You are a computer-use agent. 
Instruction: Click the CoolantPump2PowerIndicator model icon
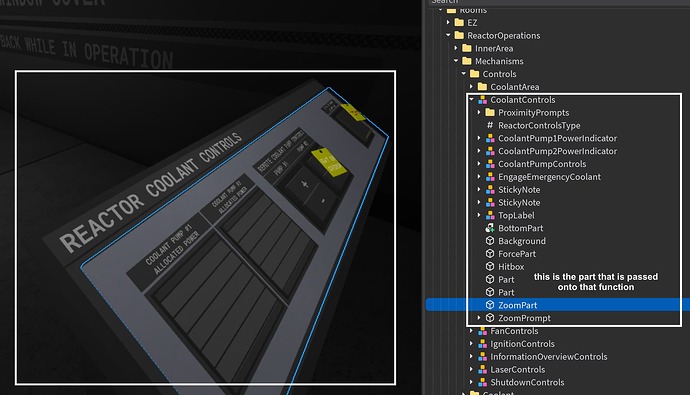pyautogui.click(x=490, y=151)
